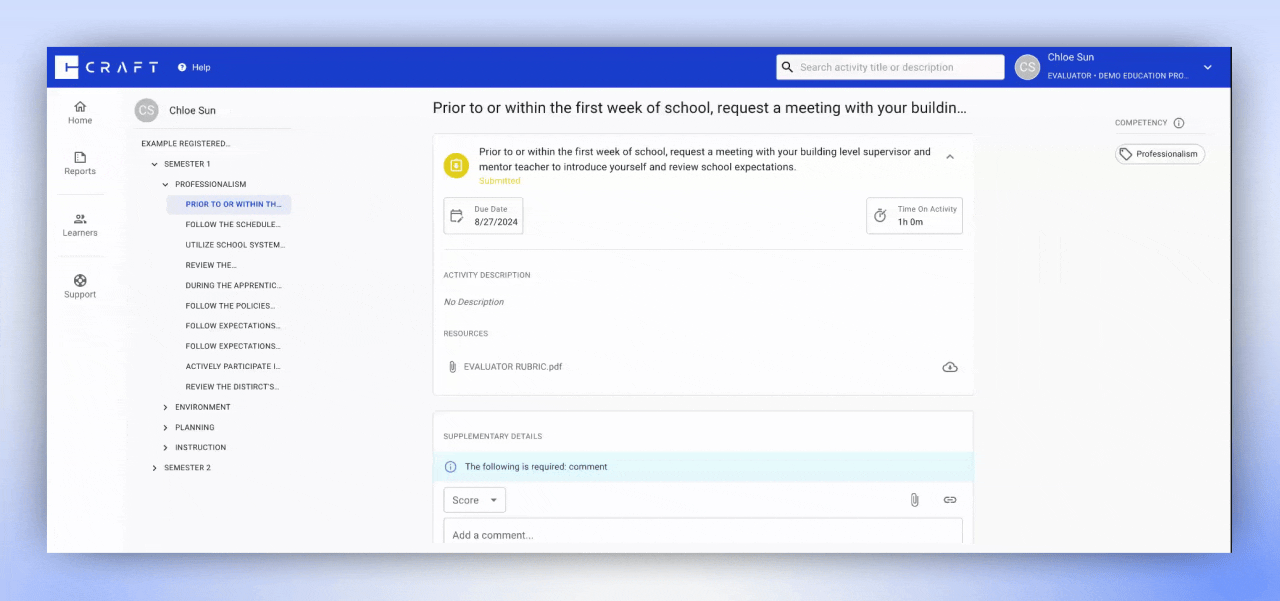Image resolution: width=1280 pixels, height=601 pixels.
Task: Click the Add a comment field
Action: point(702,534)
